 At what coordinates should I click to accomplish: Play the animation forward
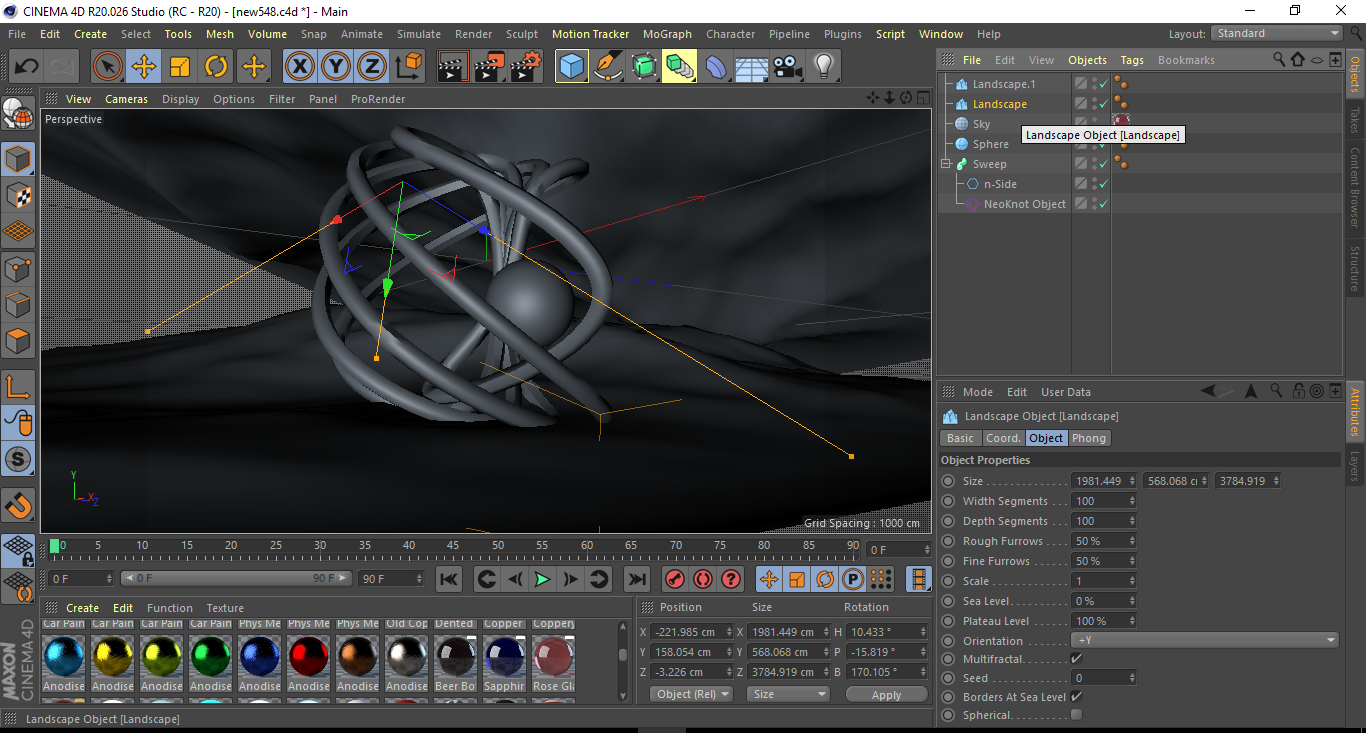542,579
